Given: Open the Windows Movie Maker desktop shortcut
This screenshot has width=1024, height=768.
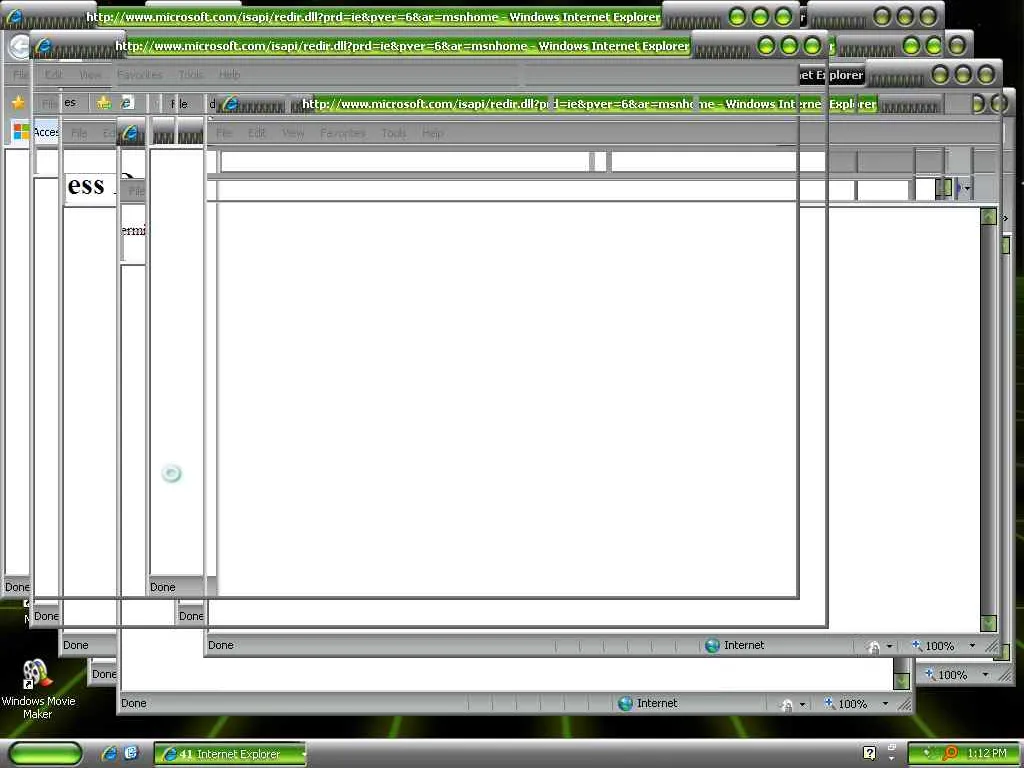Looking at the screenshot, I should pos(38,690).
